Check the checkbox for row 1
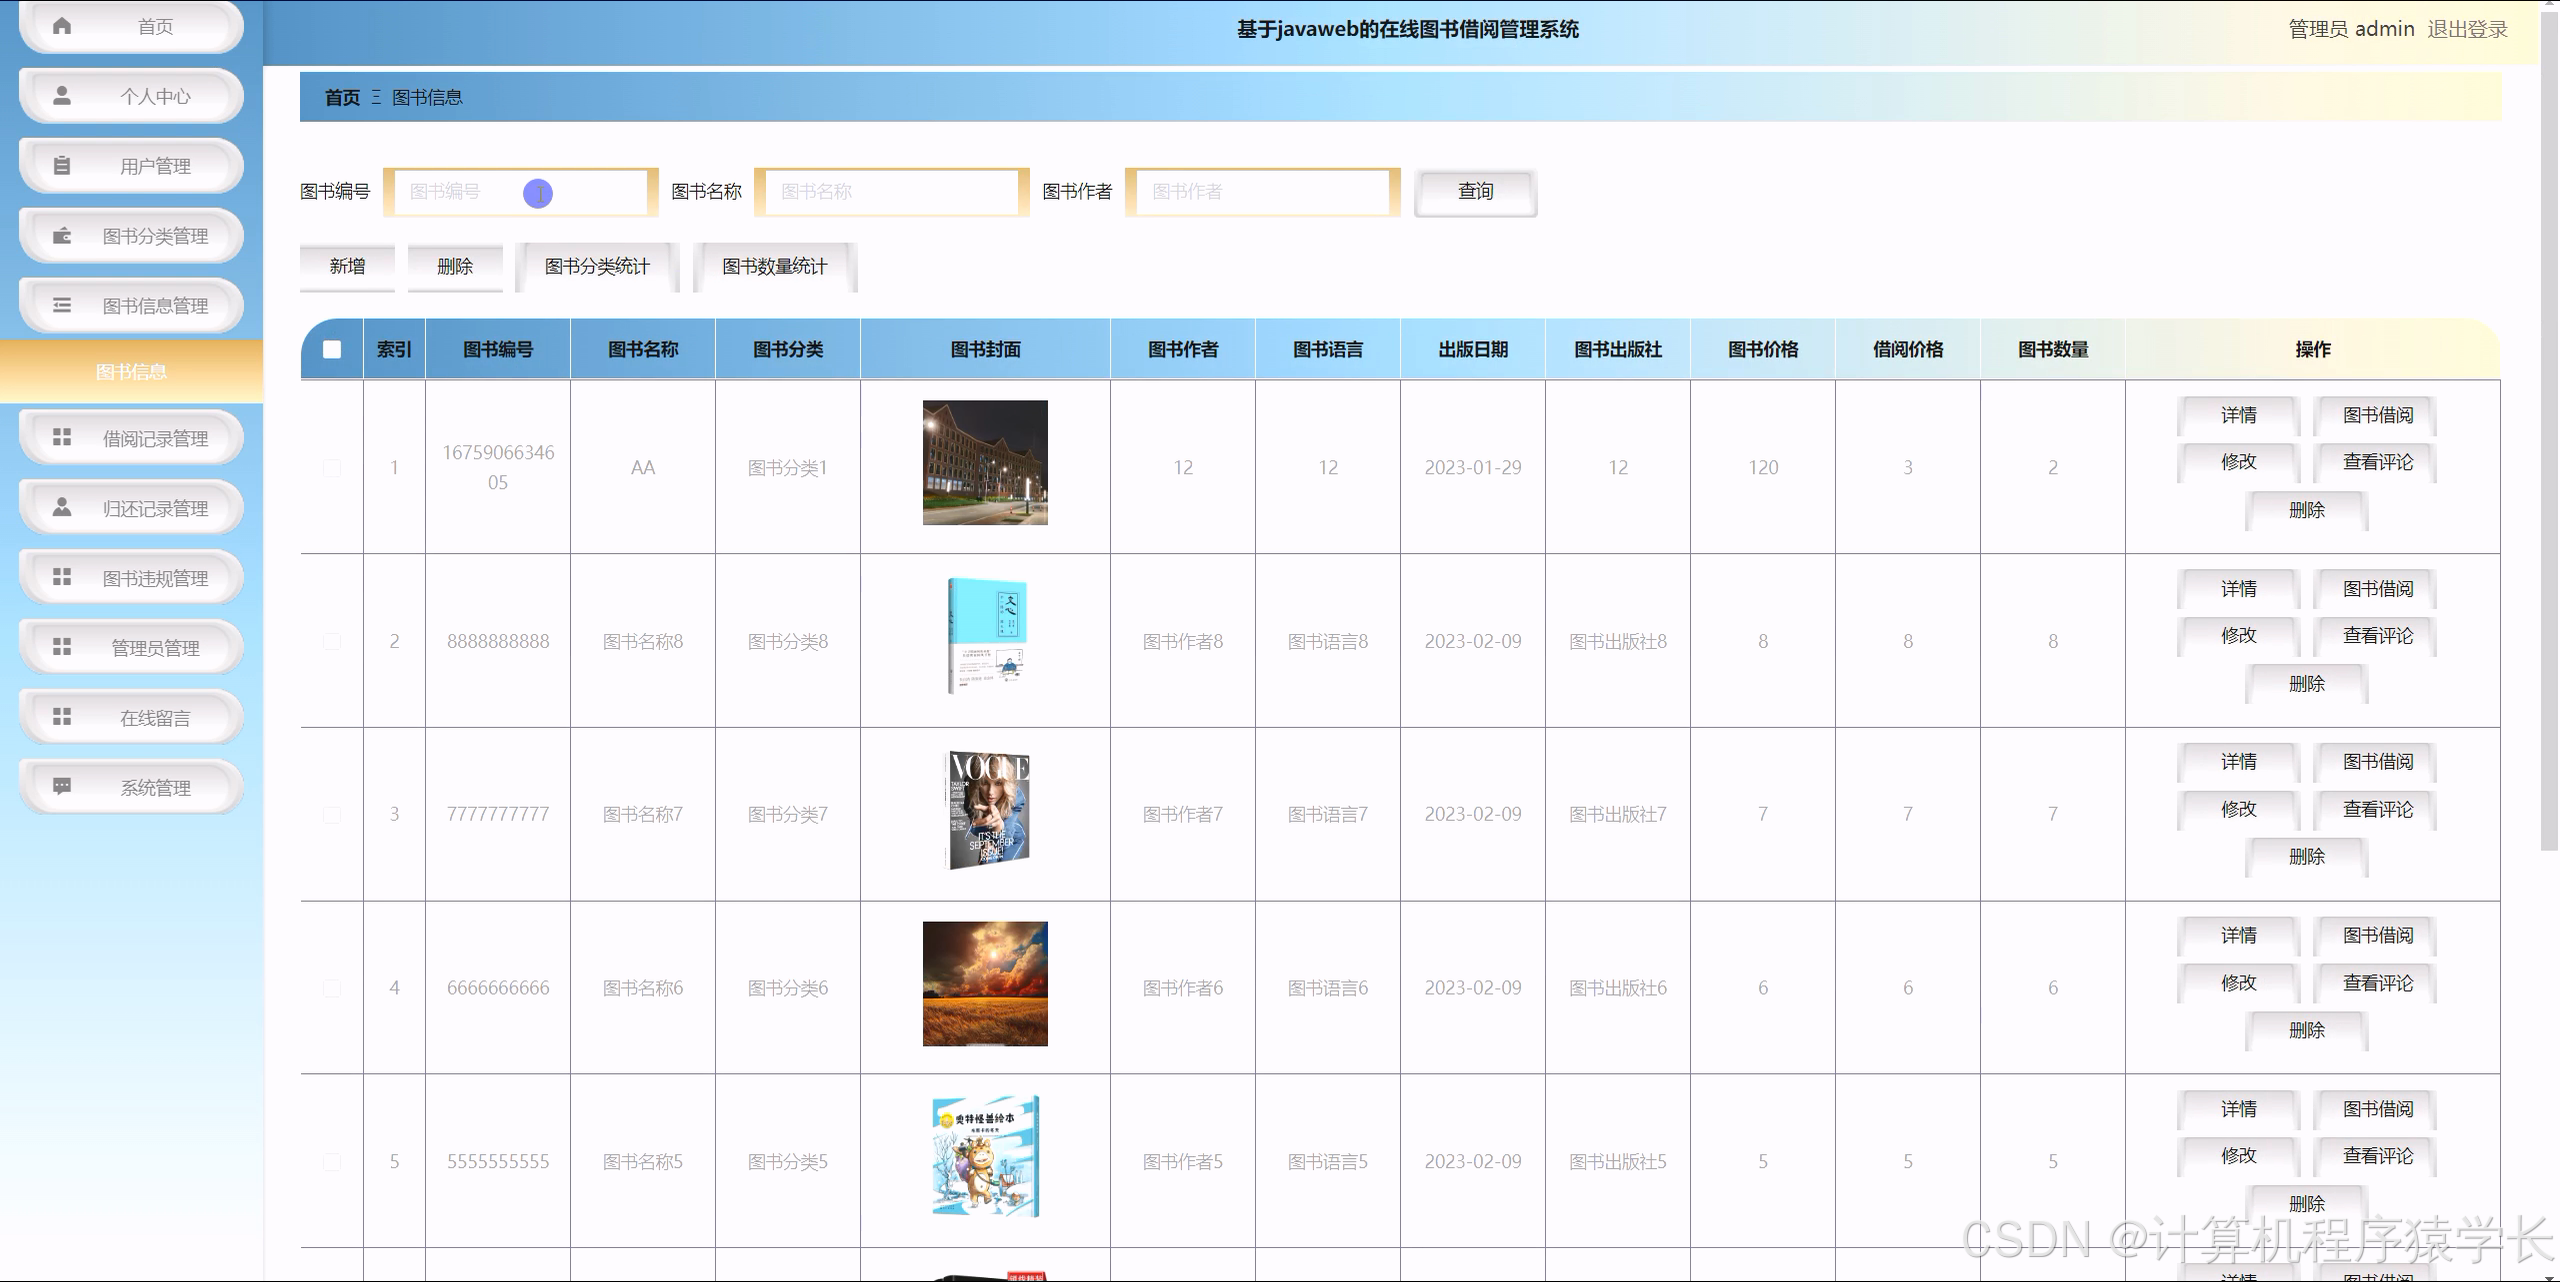 [332, 468]
